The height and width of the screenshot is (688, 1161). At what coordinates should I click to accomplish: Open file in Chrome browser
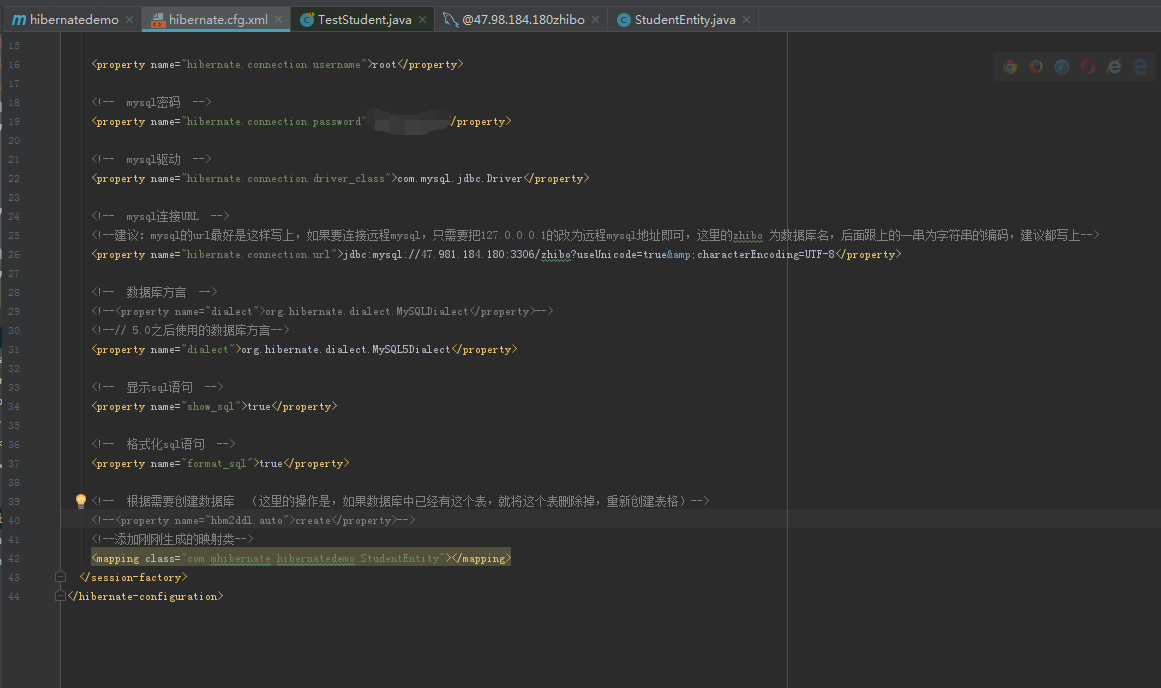click(x=1010, y=67)
